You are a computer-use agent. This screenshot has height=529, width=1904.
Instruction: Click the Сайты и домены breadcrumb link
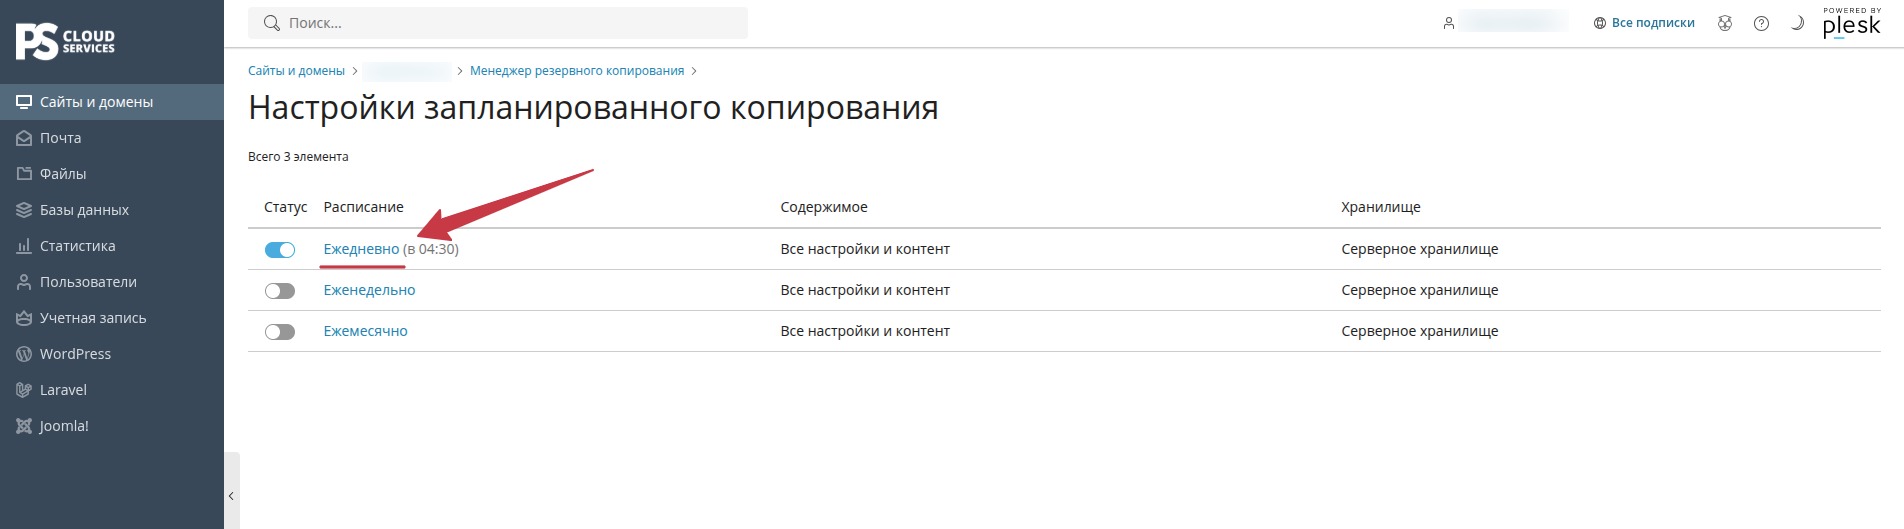pos(296,71)
